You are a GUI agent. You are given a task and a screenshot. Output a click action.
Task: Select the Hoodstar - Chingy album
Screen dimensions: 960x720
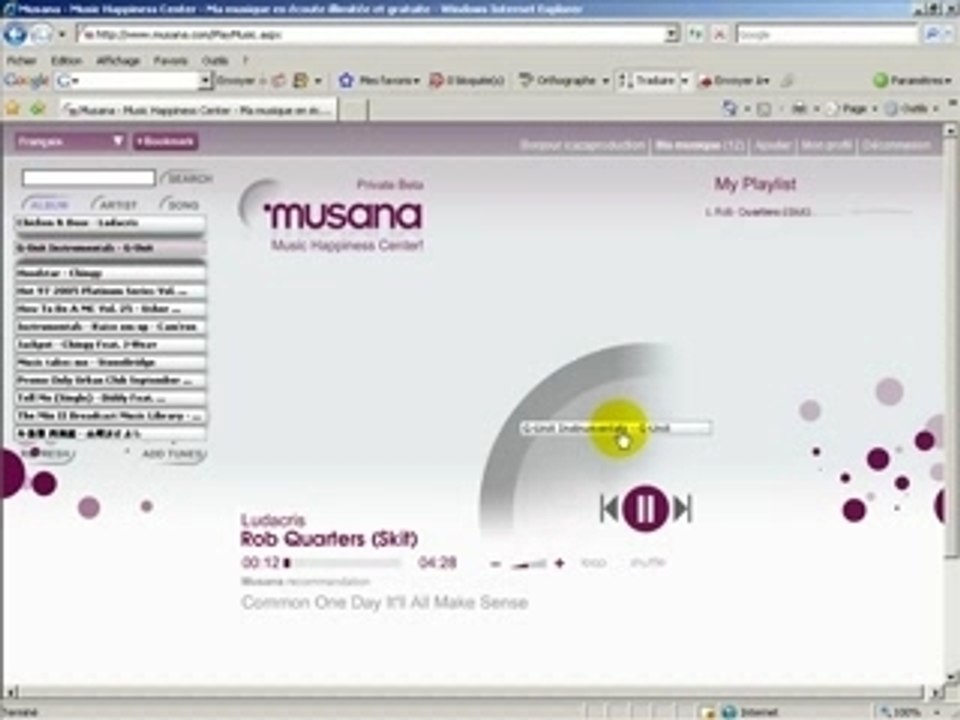110,273
